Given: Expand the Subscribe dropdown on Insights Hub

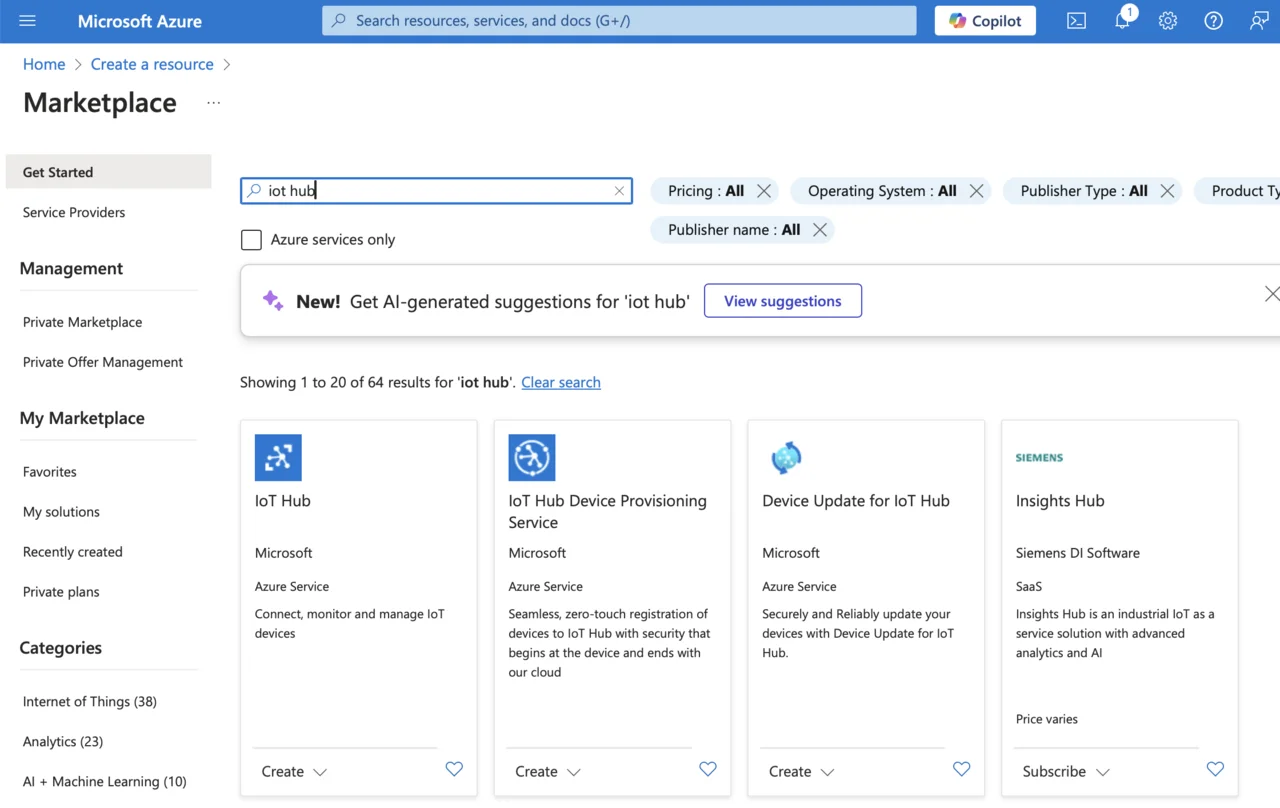Looking at the screenshot, I should 1066,772.
